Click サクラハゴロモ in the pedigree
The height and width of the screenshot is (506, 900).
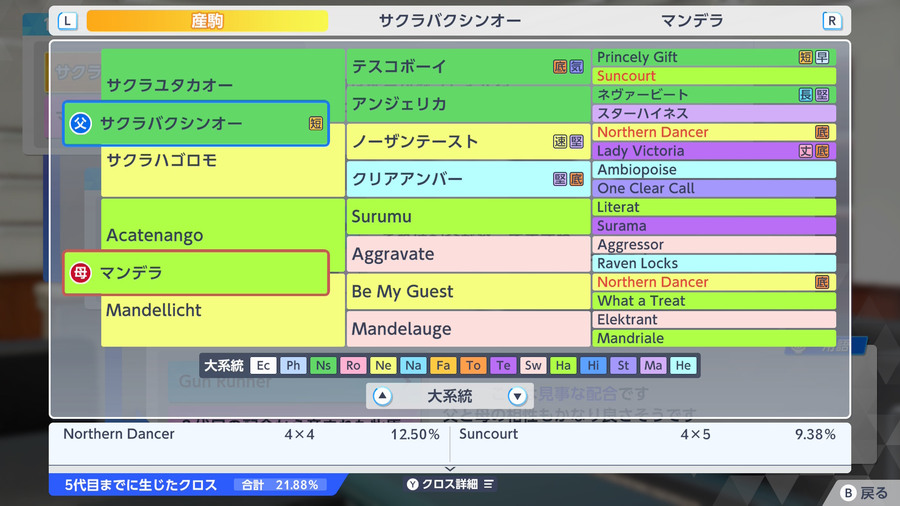click(x=162, y=160)
